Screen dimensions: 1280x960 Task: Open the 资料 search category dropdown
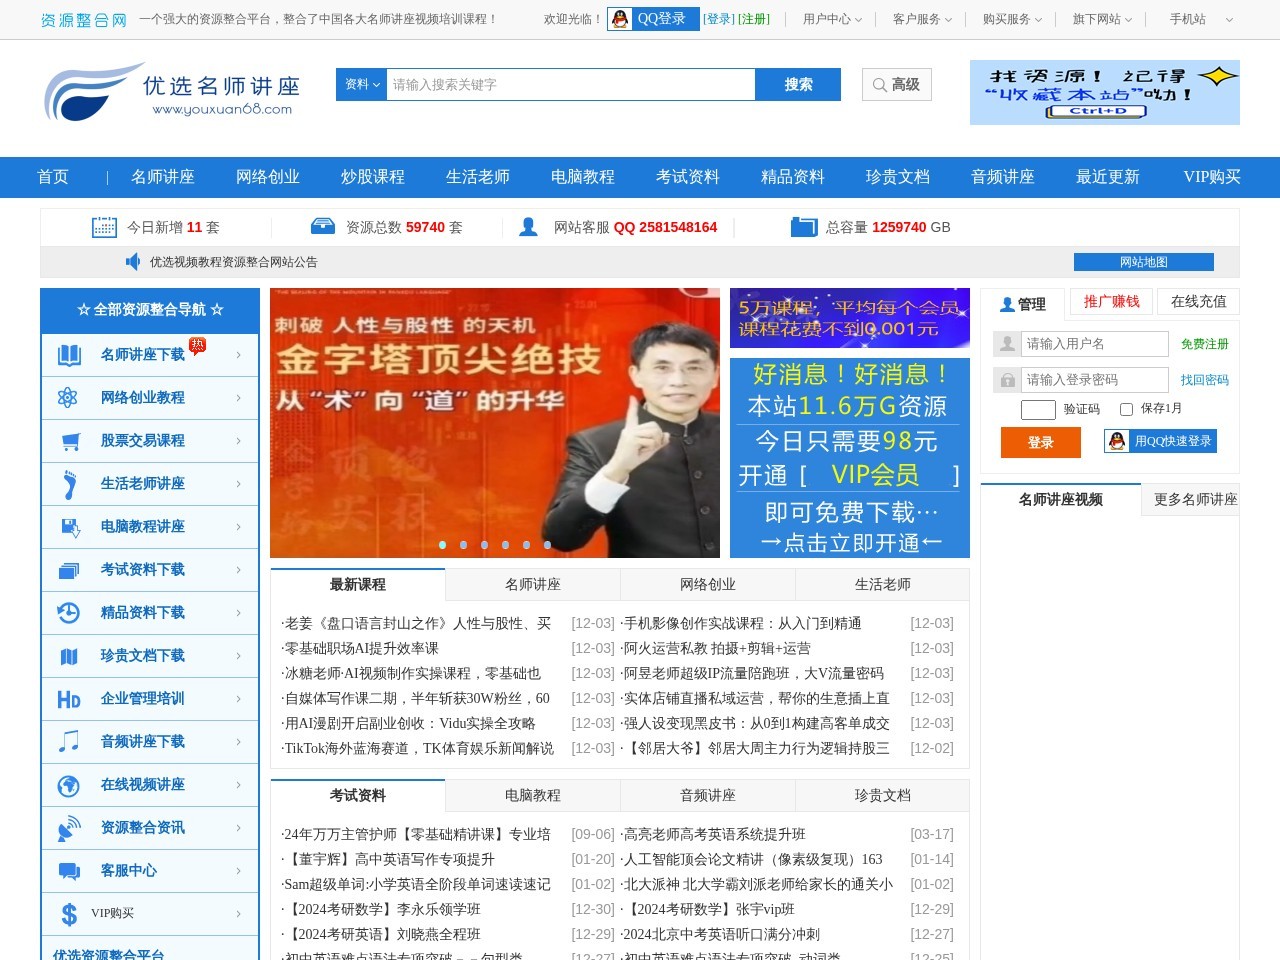(360, 85)
